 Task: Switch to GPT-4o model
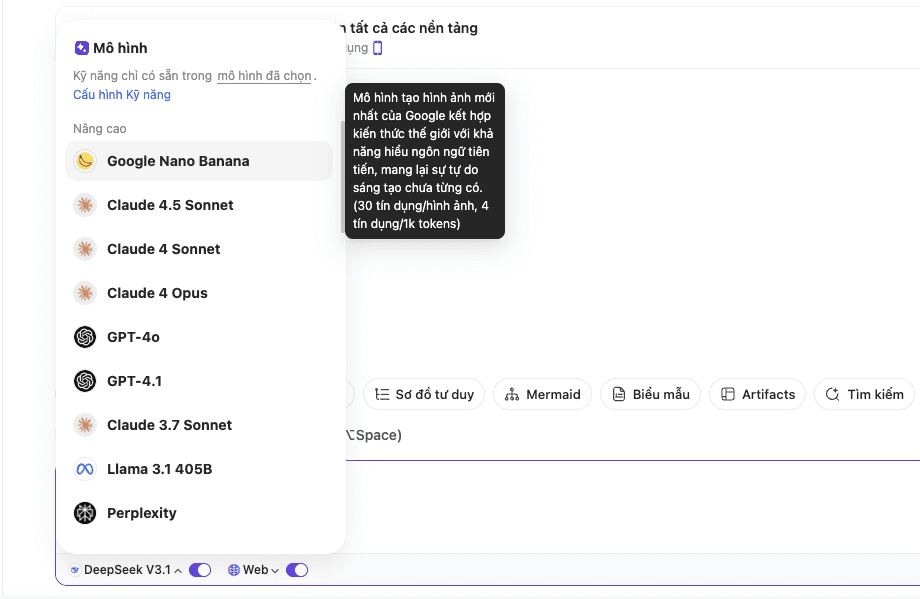tap(199, 337)
